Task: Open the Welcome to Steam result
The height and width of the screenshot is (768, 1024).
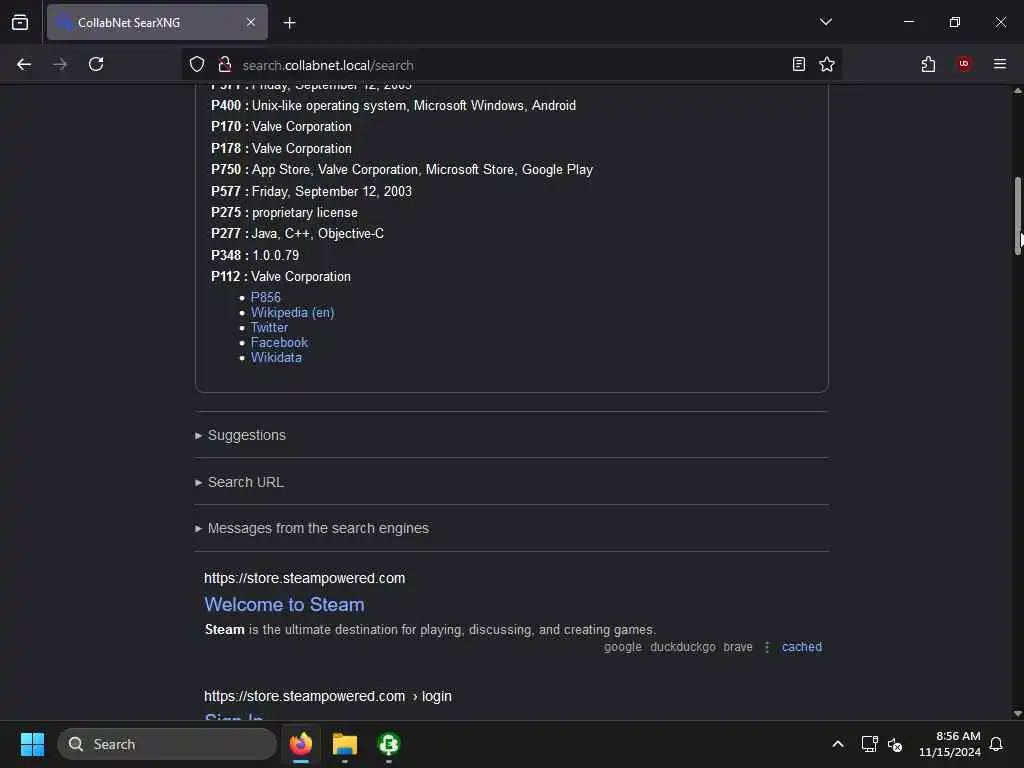Action: tap(284, 604)
